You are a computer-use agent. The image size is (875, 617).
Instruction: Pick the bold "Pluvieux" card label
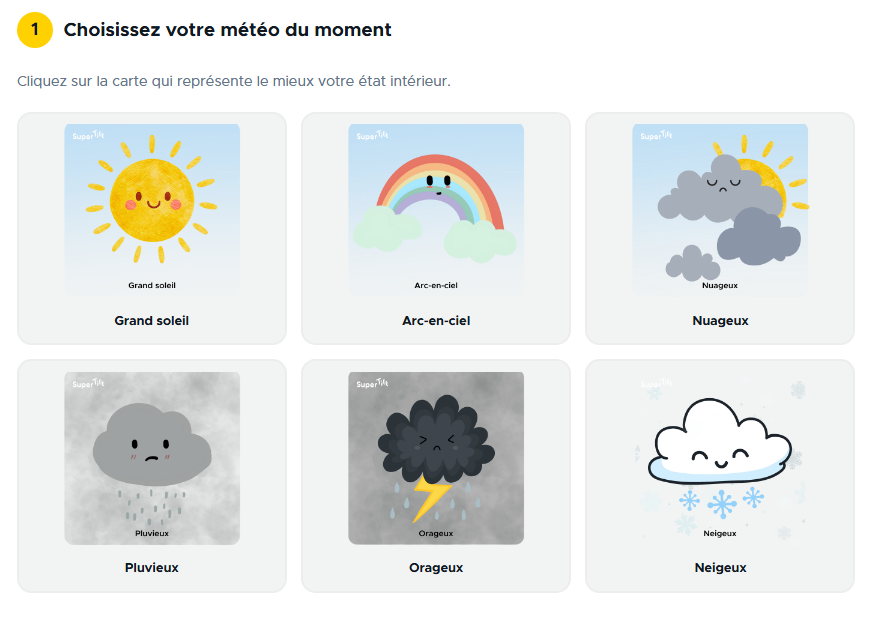click(151, 568)
